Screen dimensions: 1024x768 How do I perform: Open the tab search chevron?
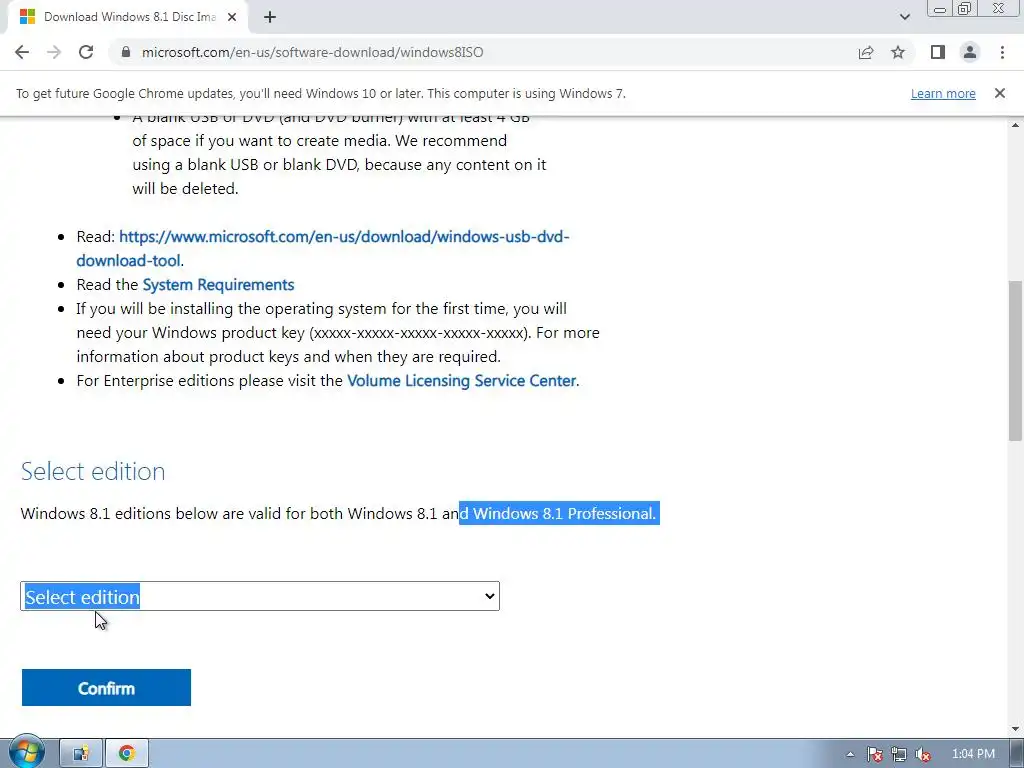(x=904, y=17)
